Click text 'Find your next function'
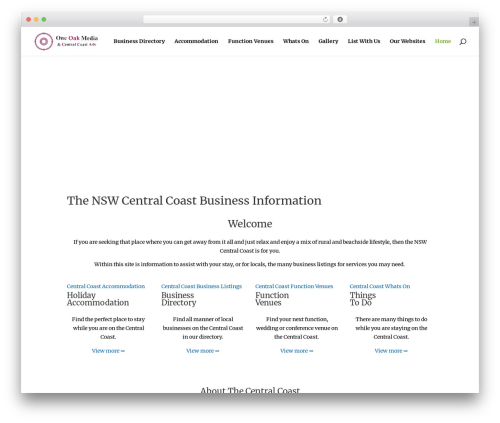 pos(297,319)
